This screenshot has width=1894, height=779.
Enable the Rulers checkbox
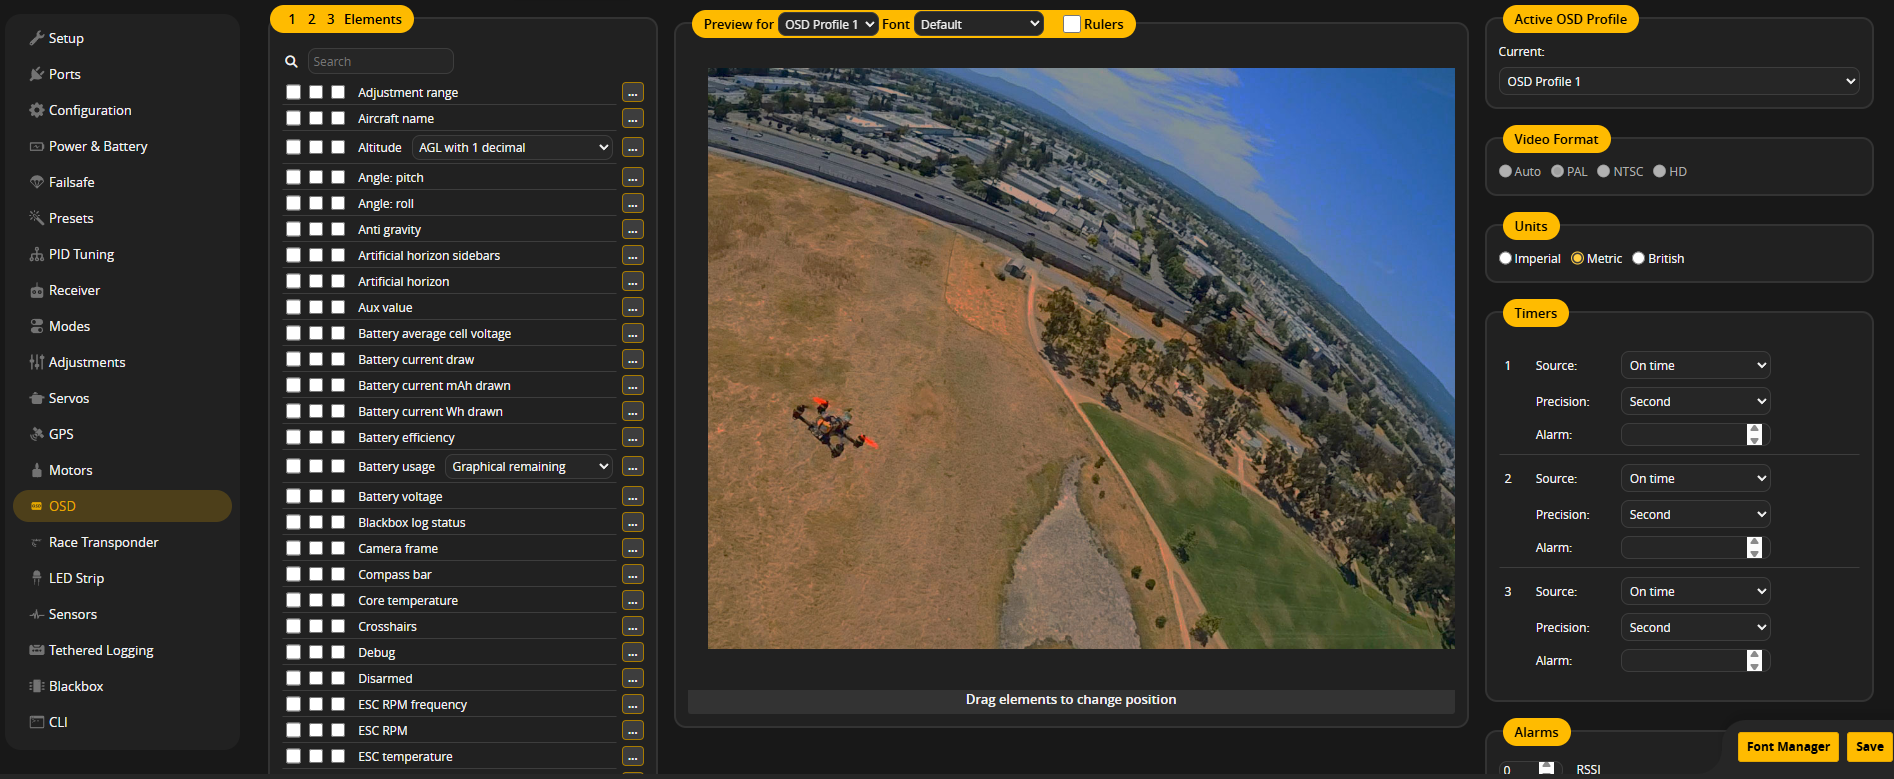pos(1072,24)
